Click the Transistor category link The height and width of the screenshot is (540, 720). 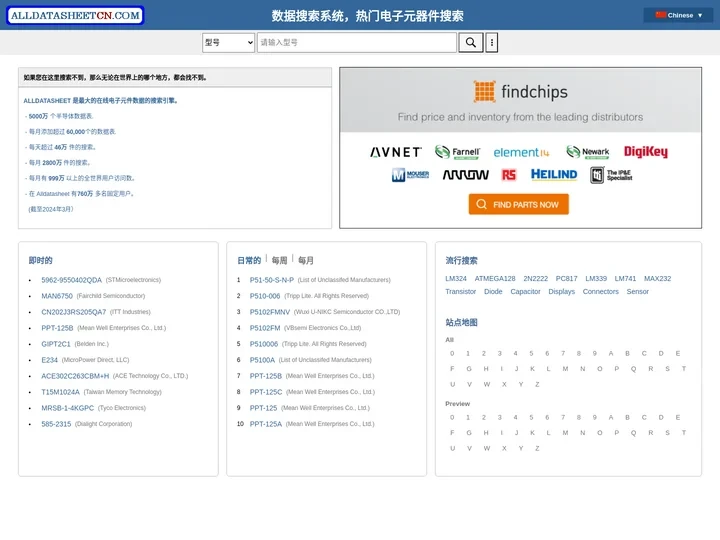coord(461,292)
